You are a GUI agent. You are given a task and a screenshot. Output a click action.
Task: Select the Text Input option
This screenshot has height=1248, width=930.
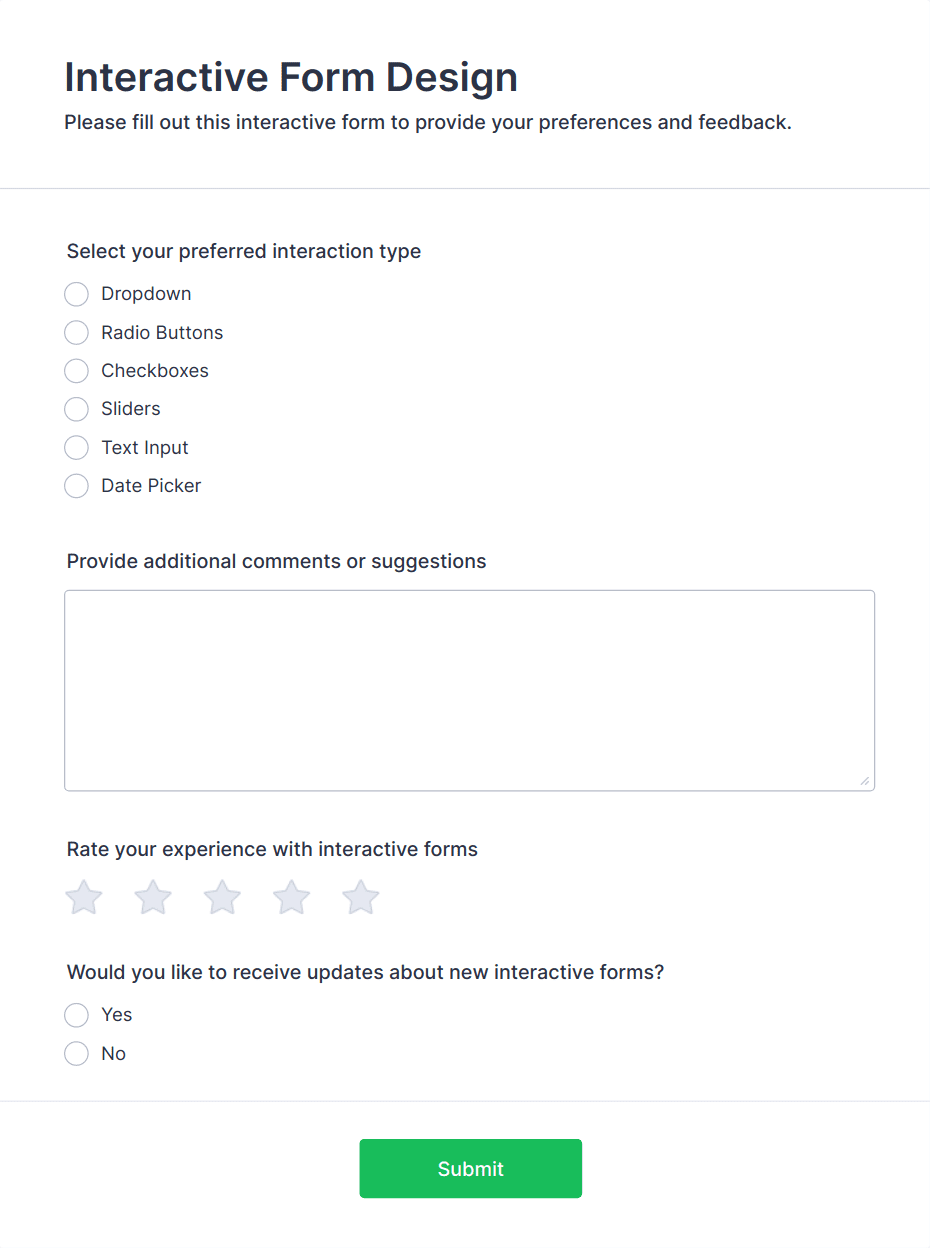(77, 447)
